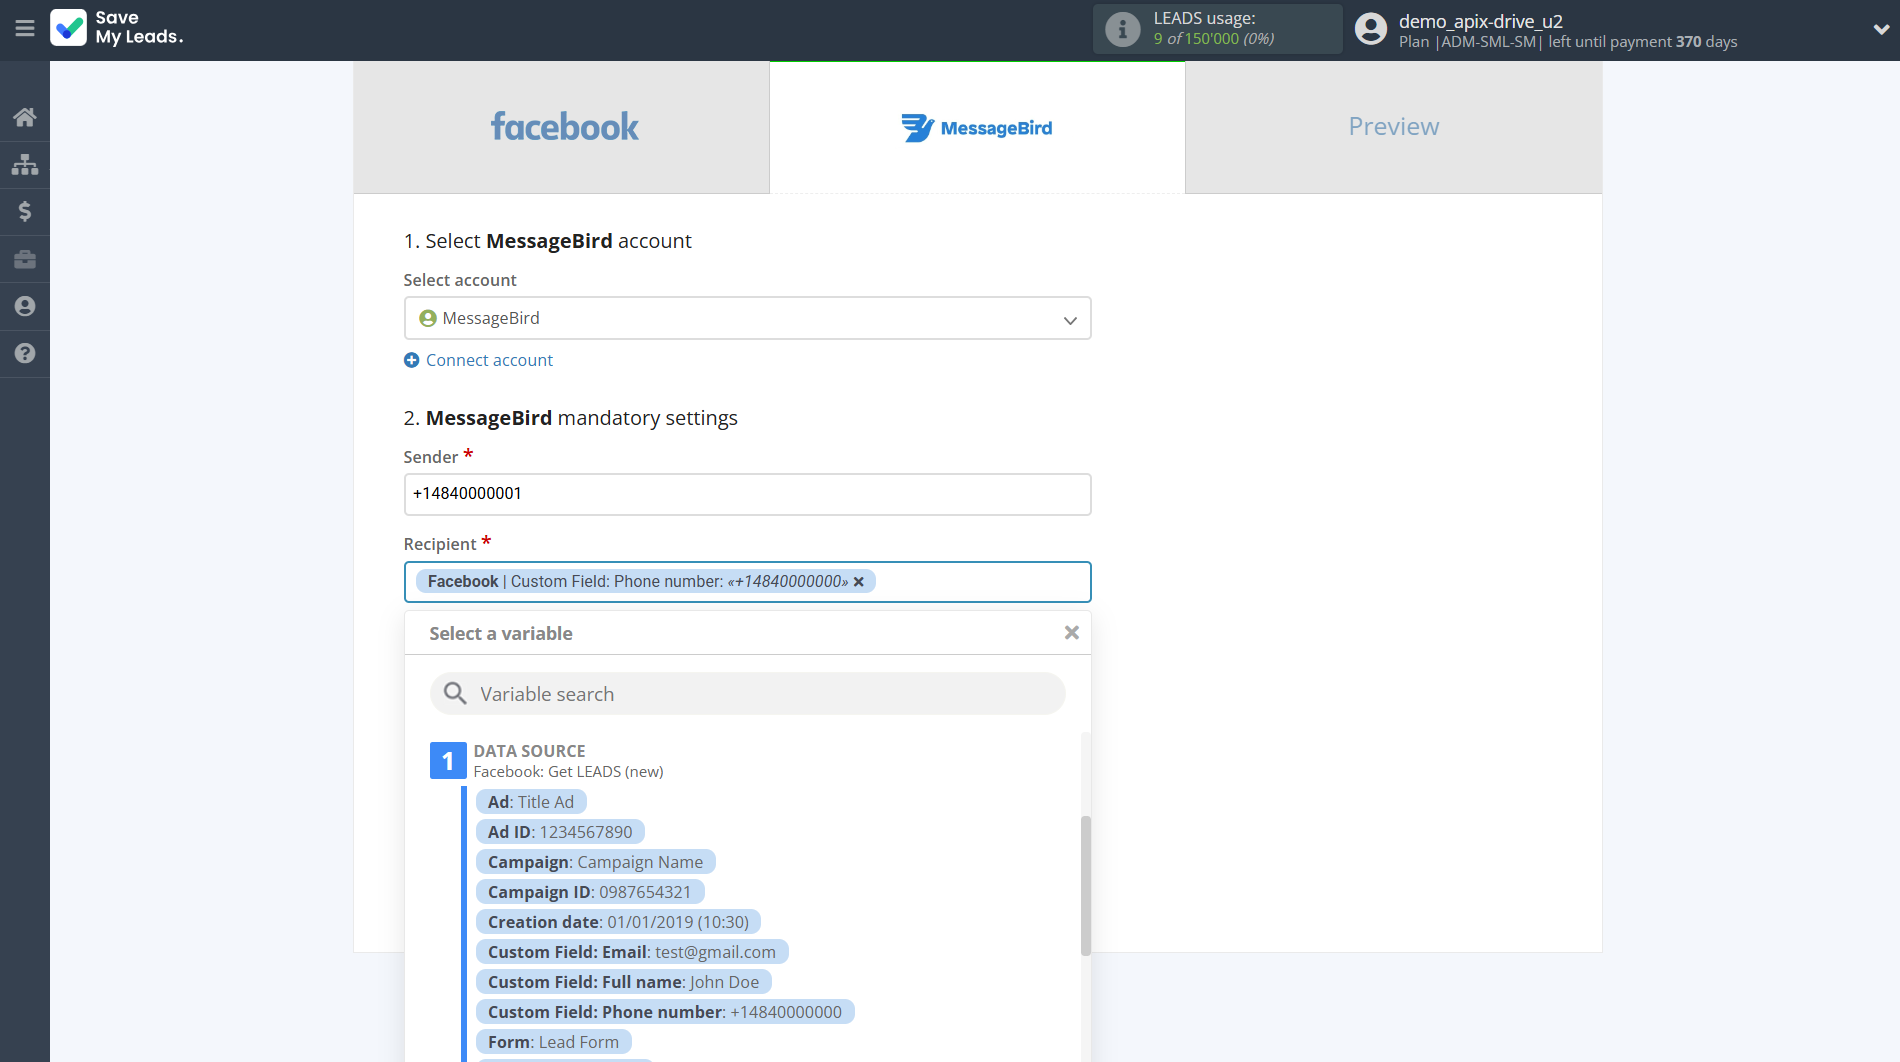Select the Home icon in sidebar
Screen dimensions: 1900x1062
coord(24,116)
